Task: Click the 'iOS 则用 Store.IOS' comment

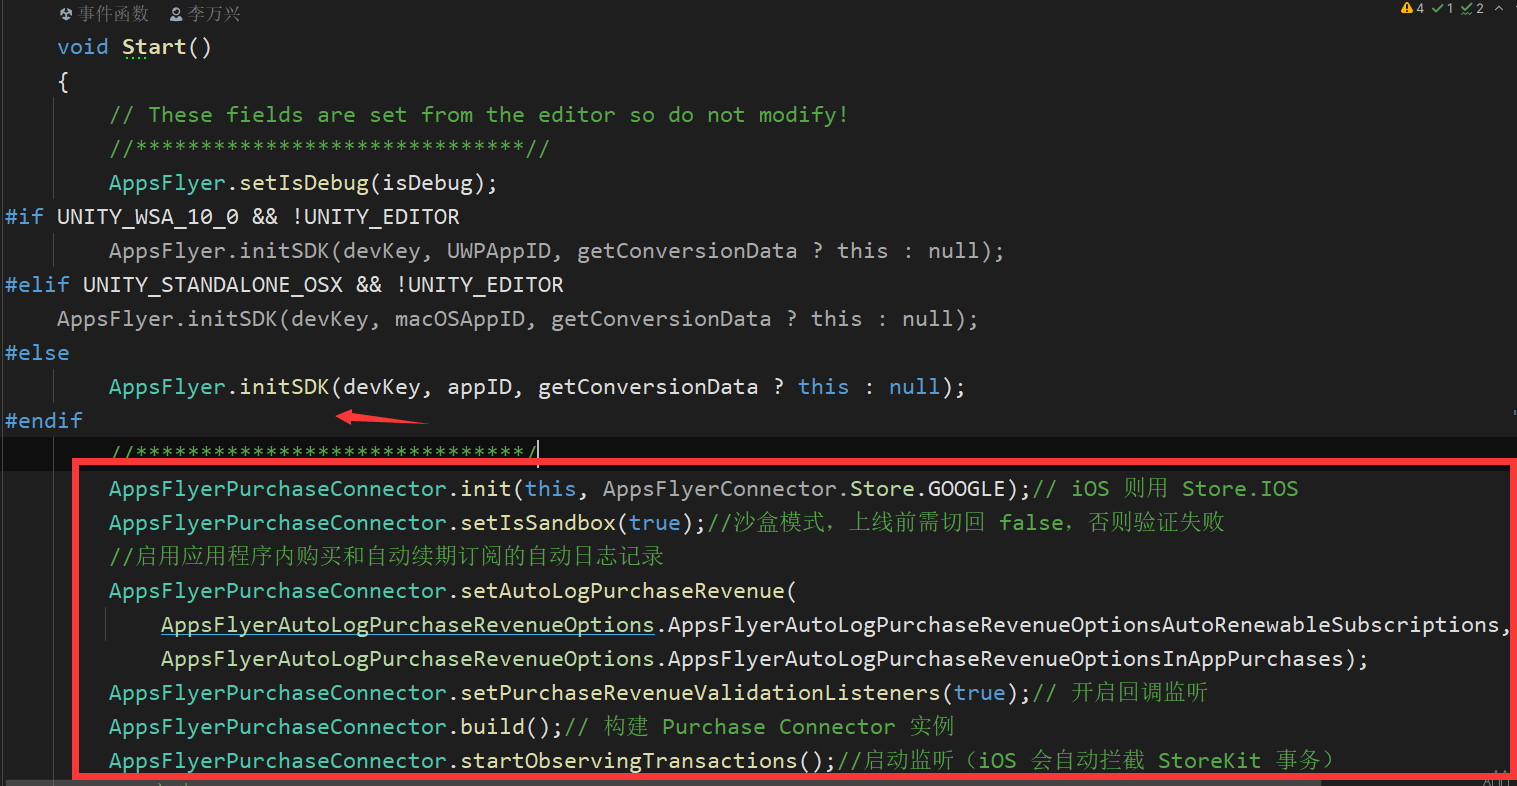Action: pyautogui.click(x=1165, y=489)
